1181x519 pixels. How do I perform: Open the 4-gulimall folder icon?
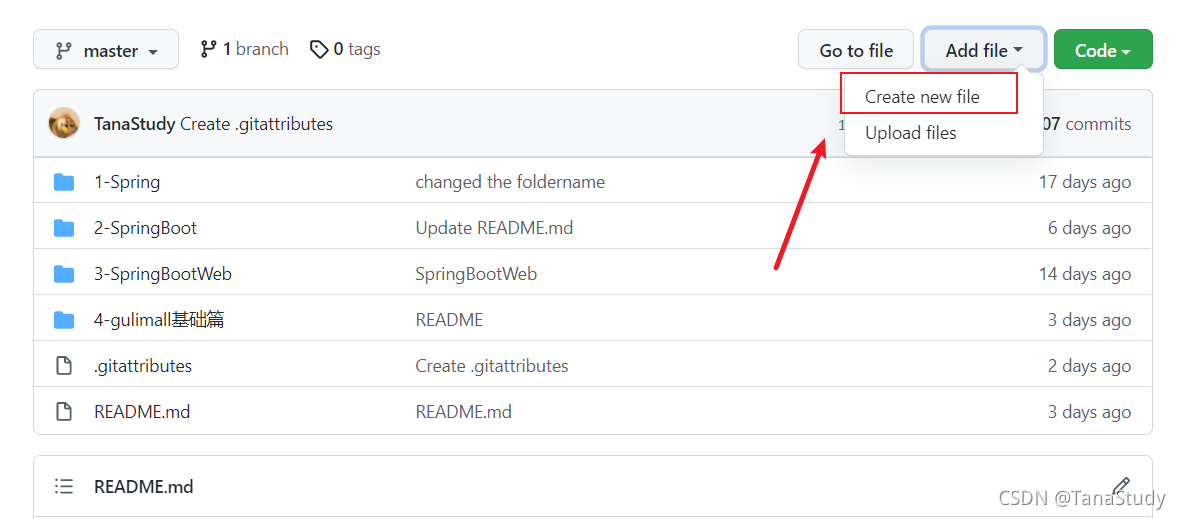pyautogui.click(x=64, y=320)
